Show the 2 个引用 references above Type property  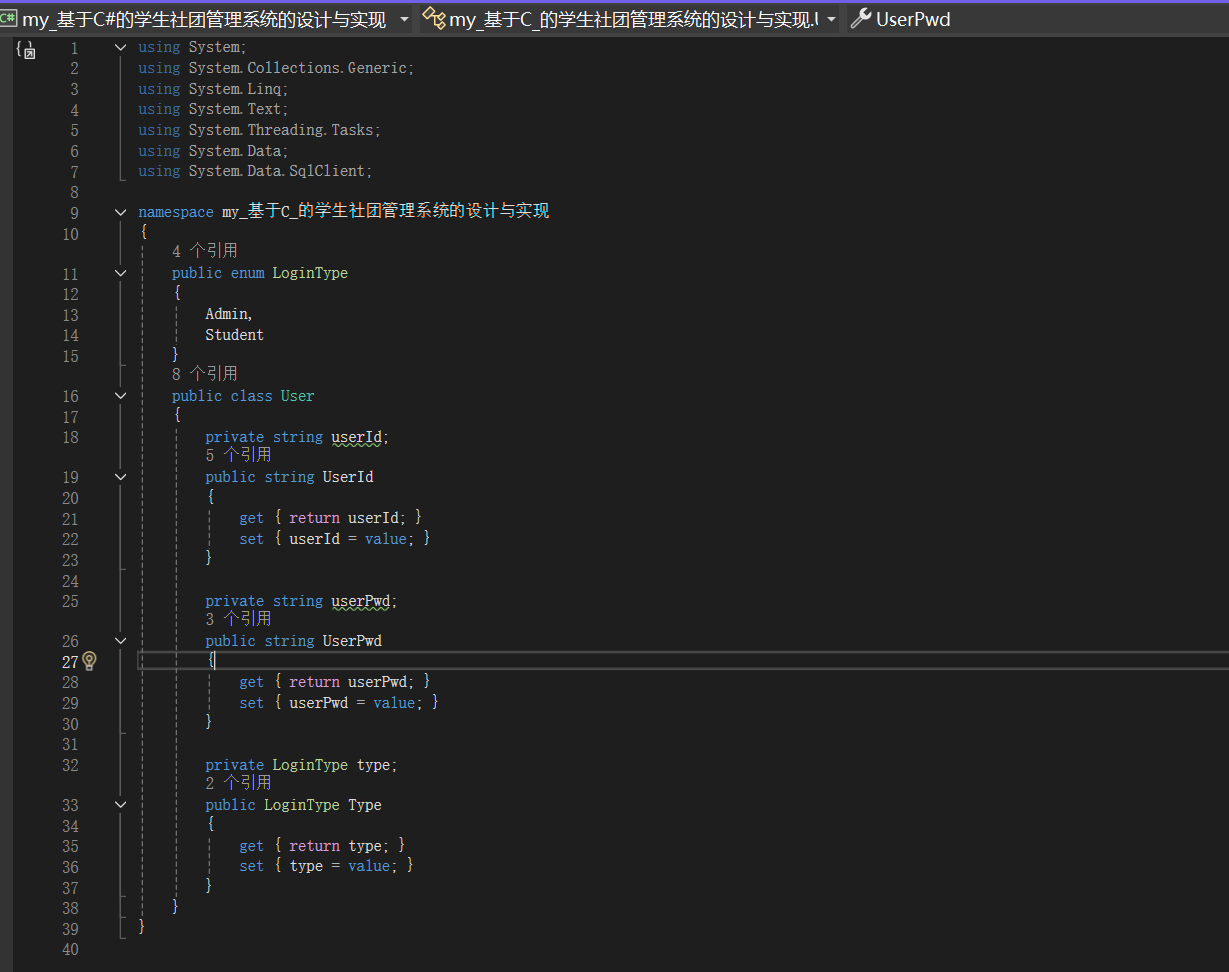tap(238, 783)
